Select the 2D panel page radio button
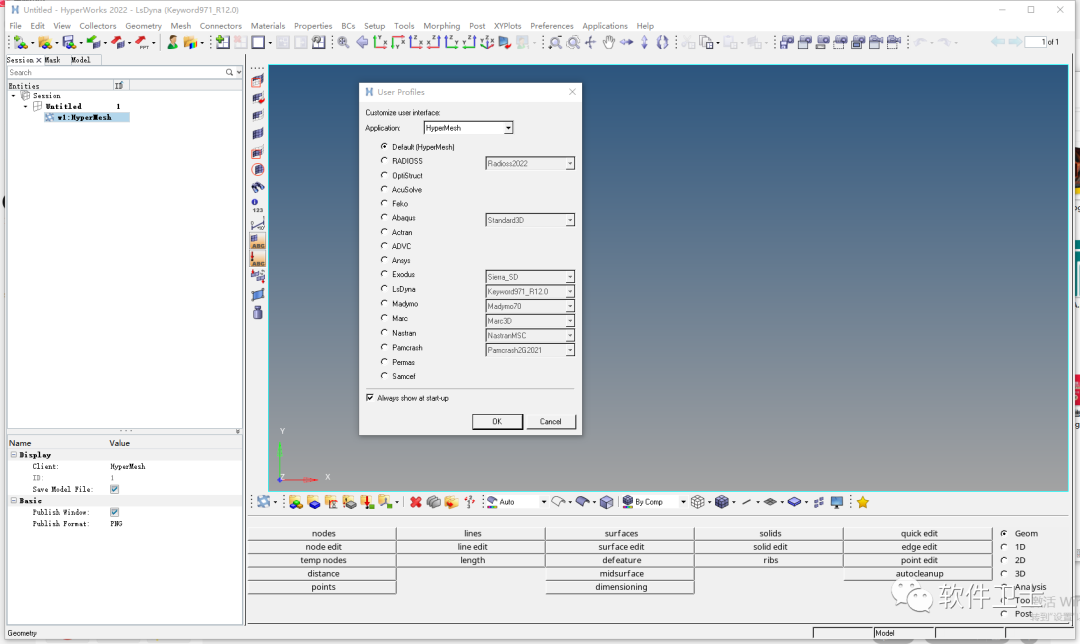Viewport: 1080px width, 644px height. (x=1004, y=560)
